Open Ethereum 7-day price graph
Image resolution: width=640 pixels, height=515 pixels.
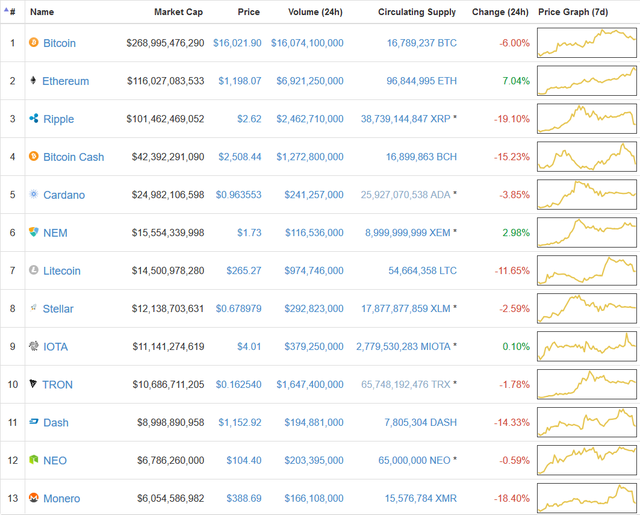coord(586,81)
